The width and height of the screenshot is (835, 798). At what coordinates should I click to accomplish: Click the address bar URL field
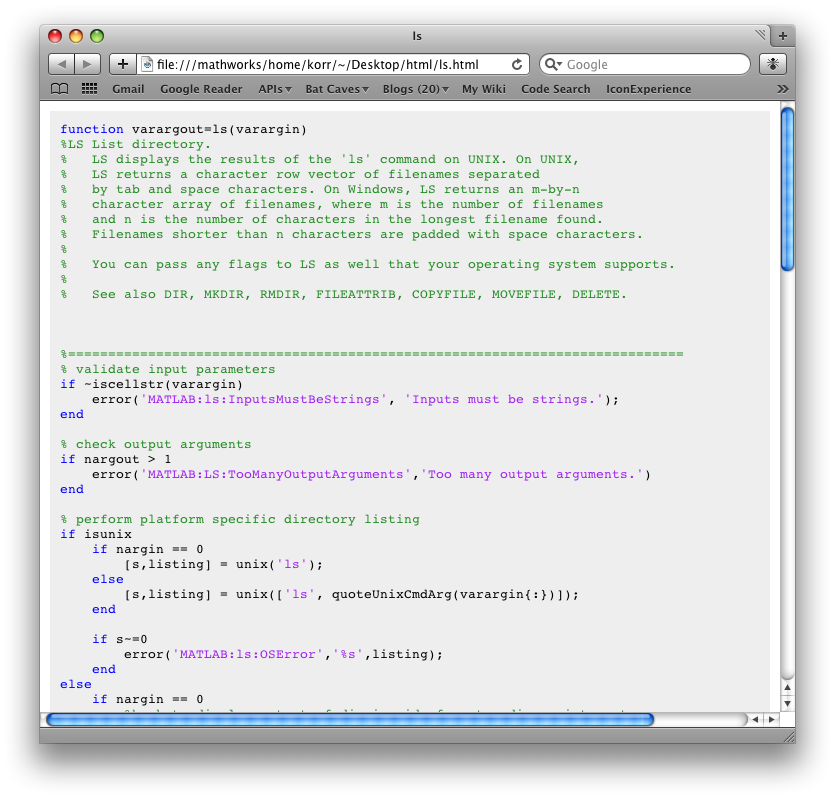click(330, 64)
